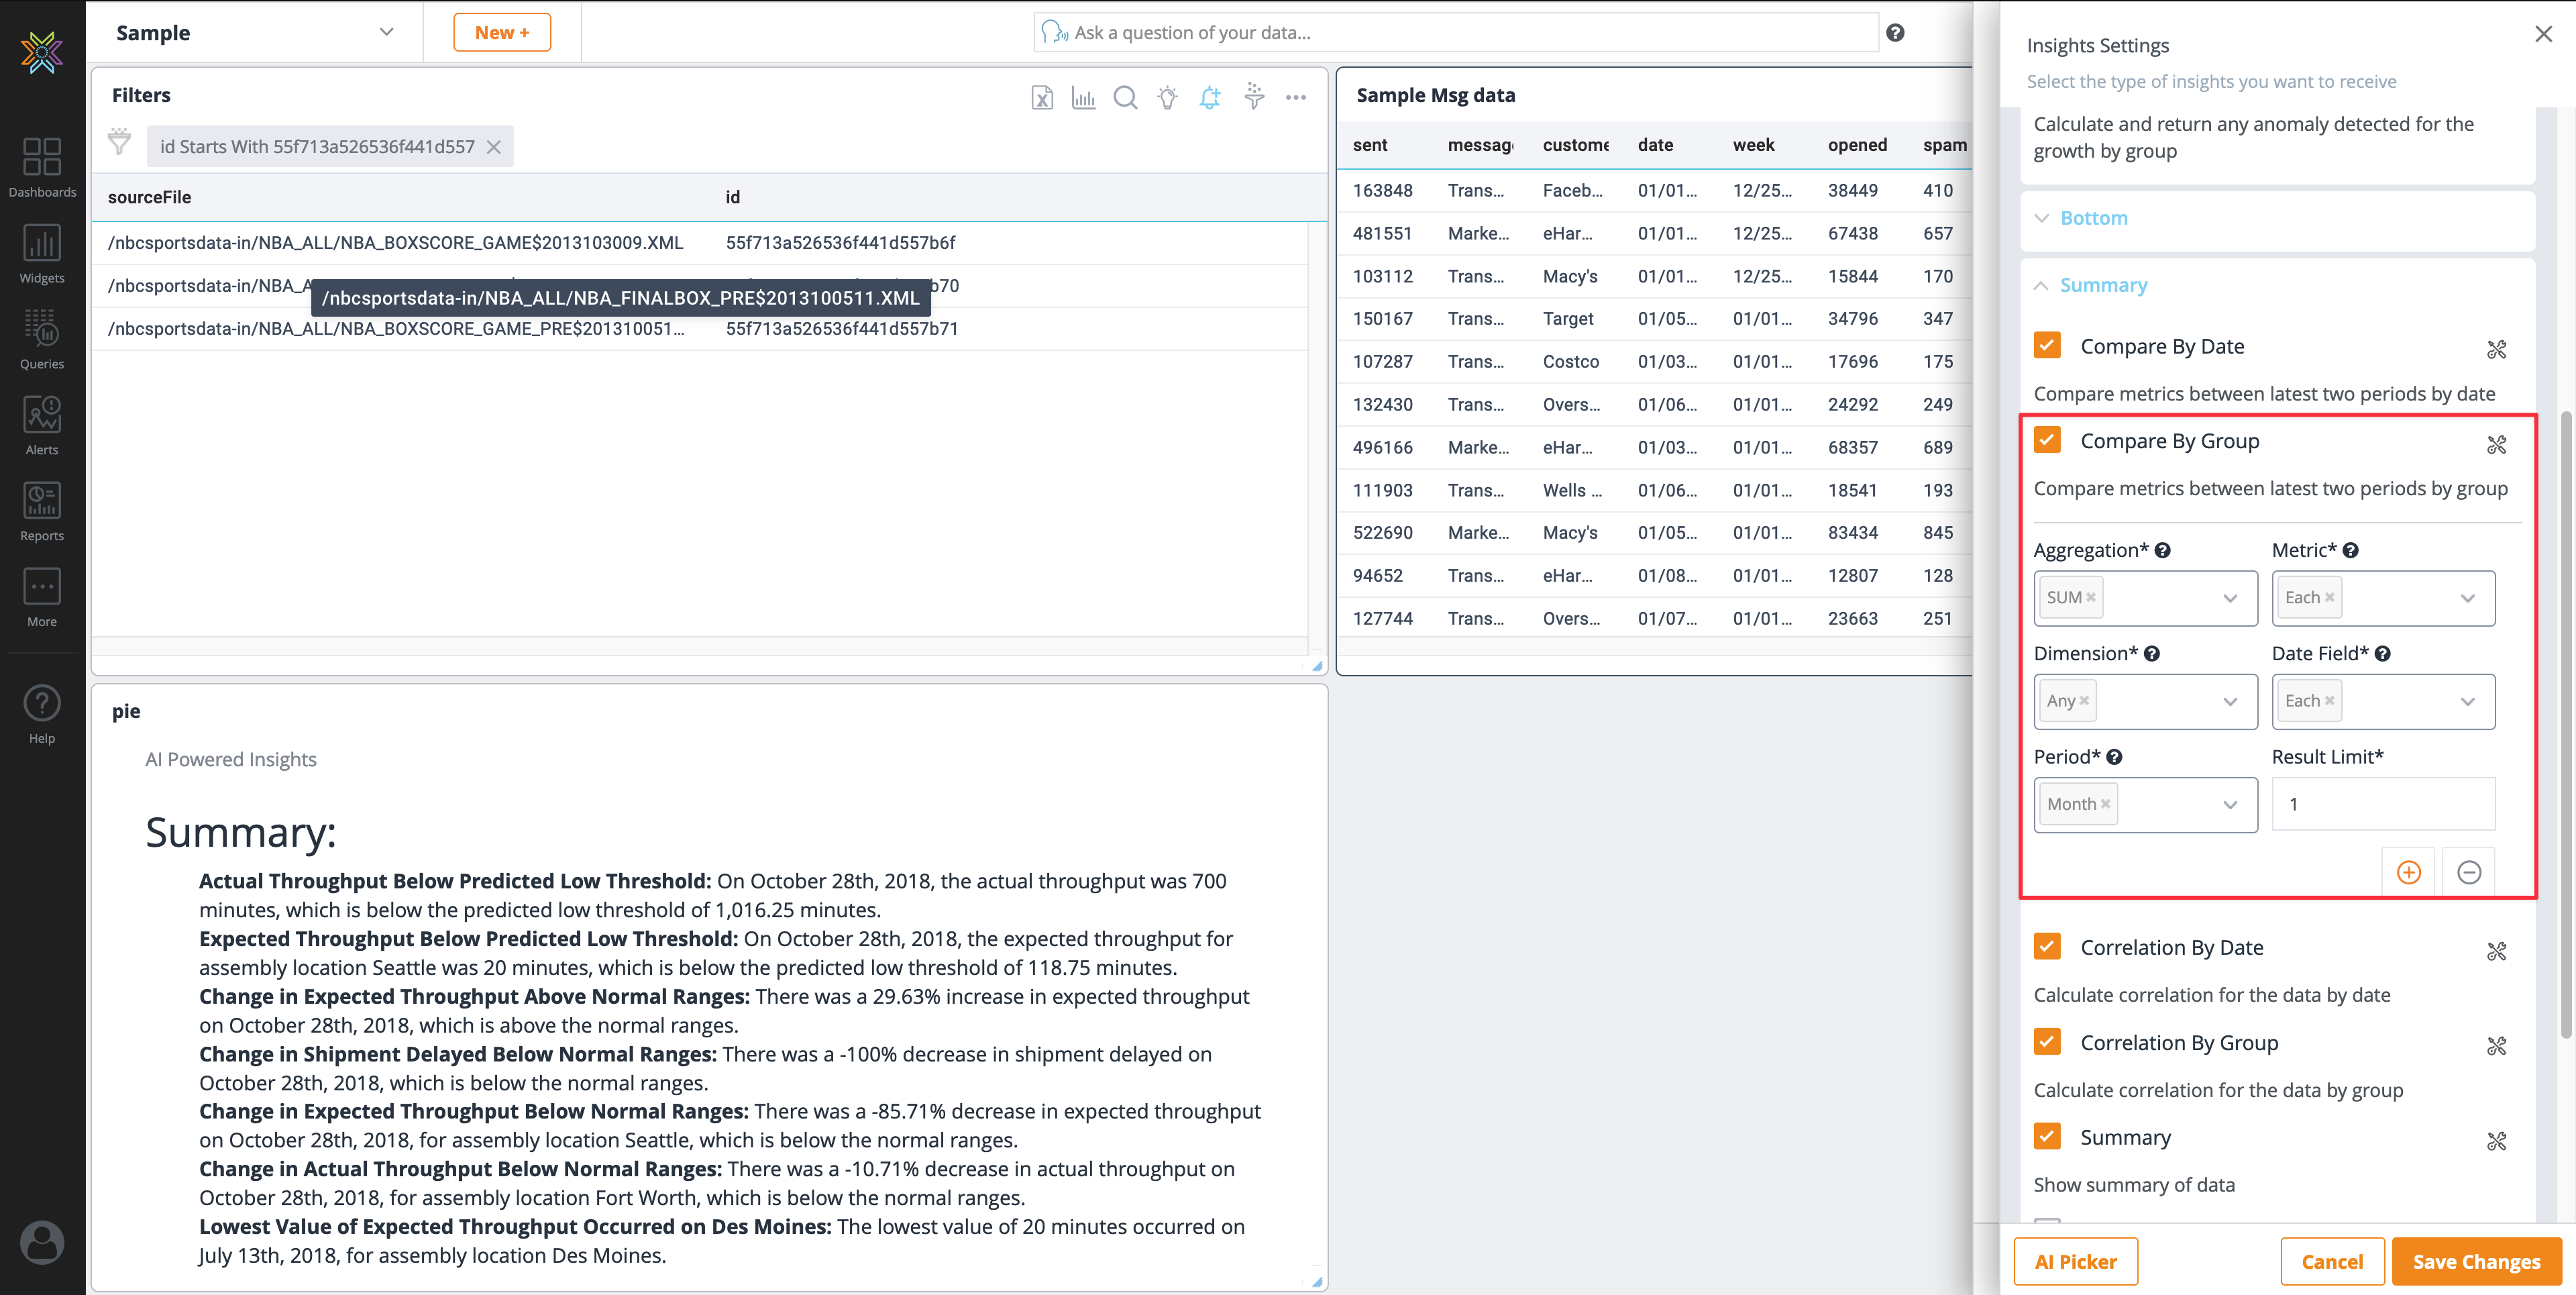The height and width of the screenshot is (1295, 2576).
Task: Click the magnifier search icon in Filters
Action: [1125, 97]
